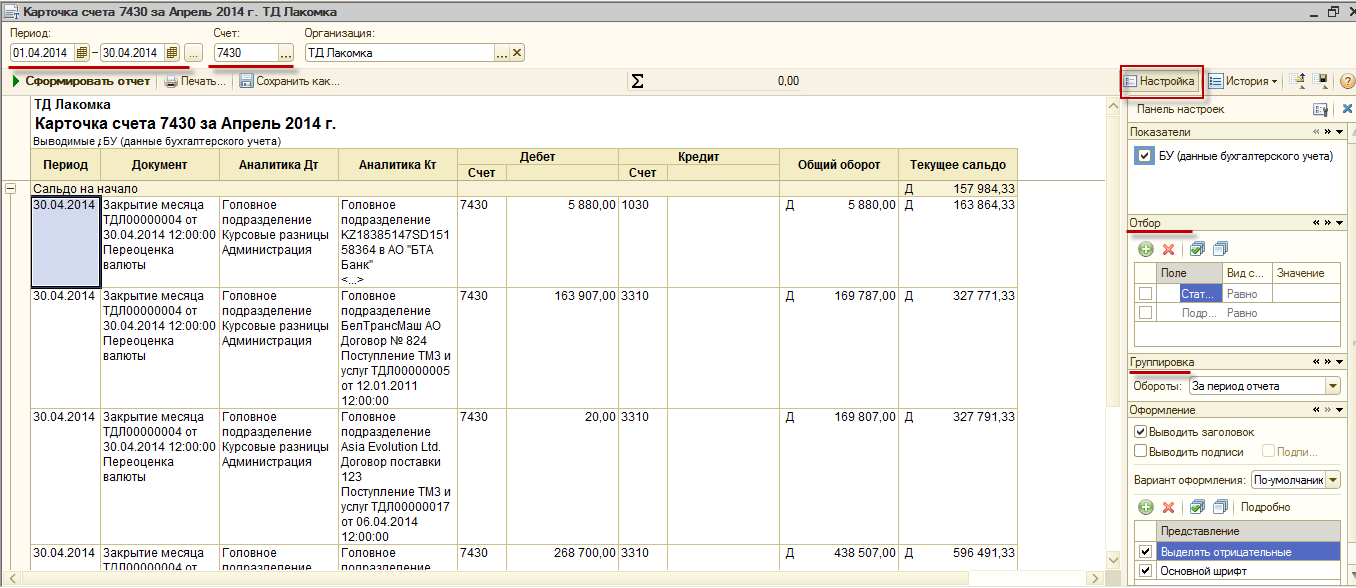The height and width of the screenshot is (588, 1356).
Task: Toggle the Настройка settings panel button
Action: click(x=1159, y=81)
